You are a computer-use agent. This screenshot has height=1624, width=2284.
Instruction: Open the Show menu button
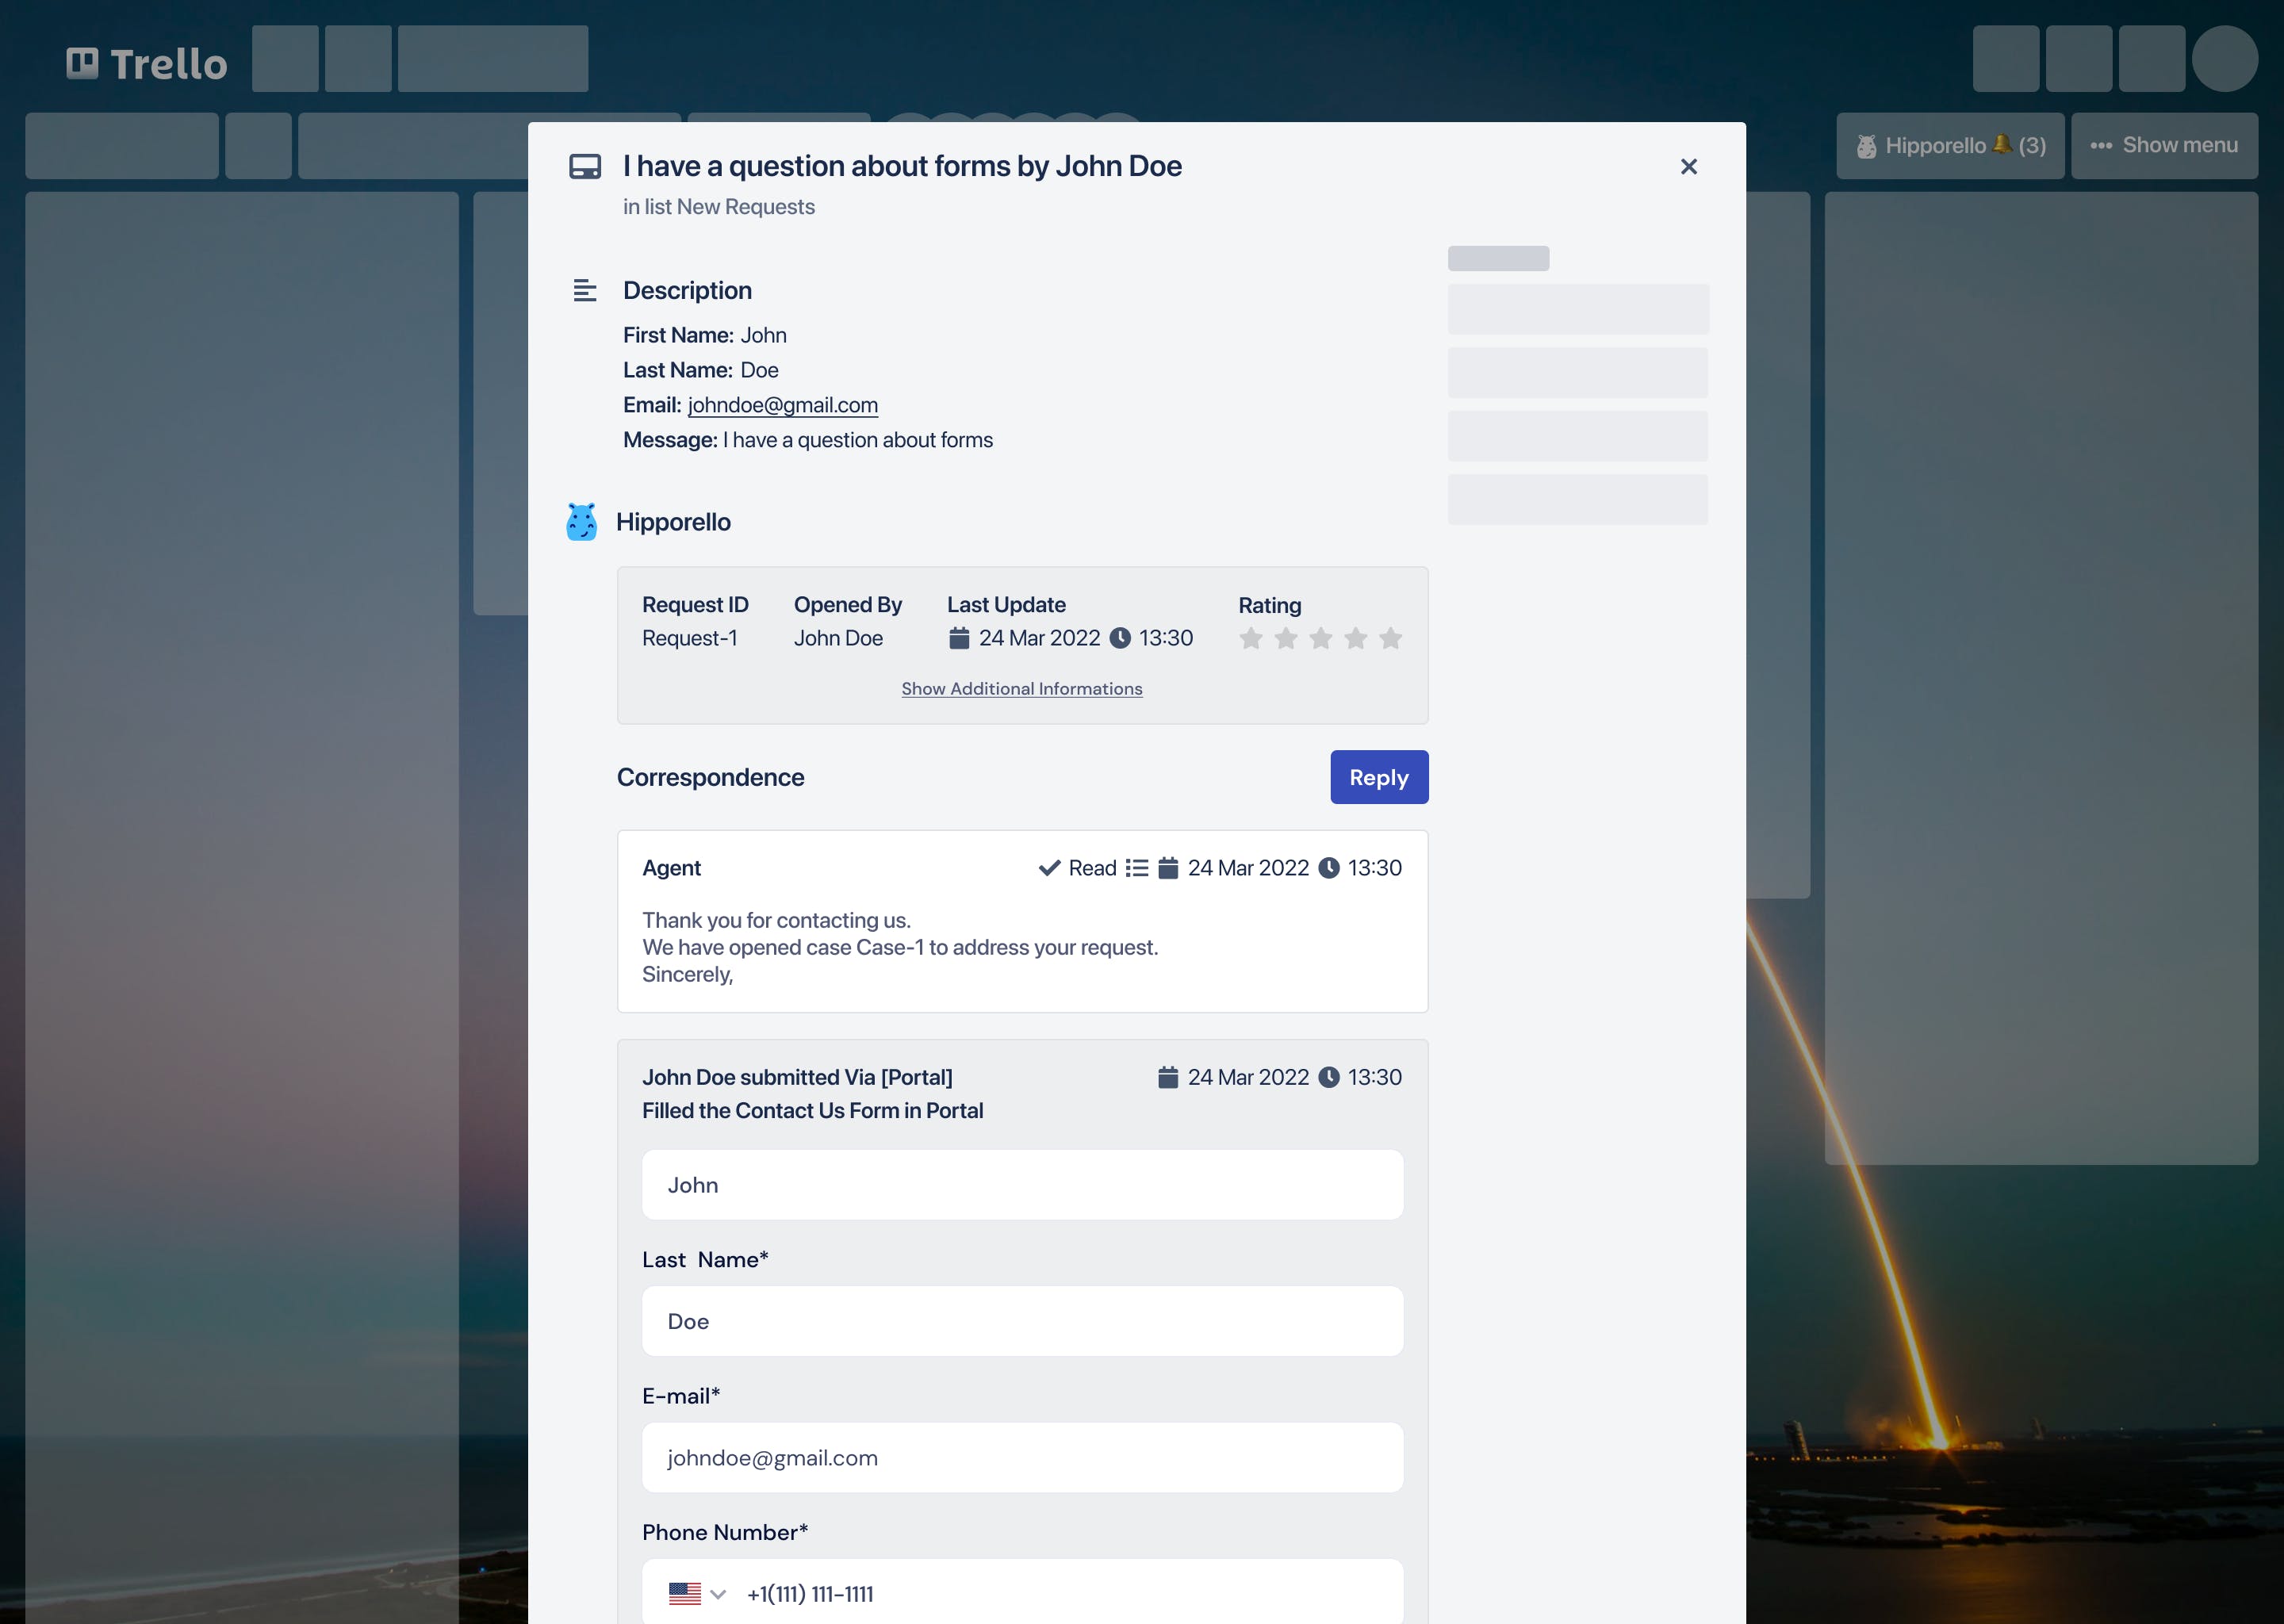(2164, 145)
